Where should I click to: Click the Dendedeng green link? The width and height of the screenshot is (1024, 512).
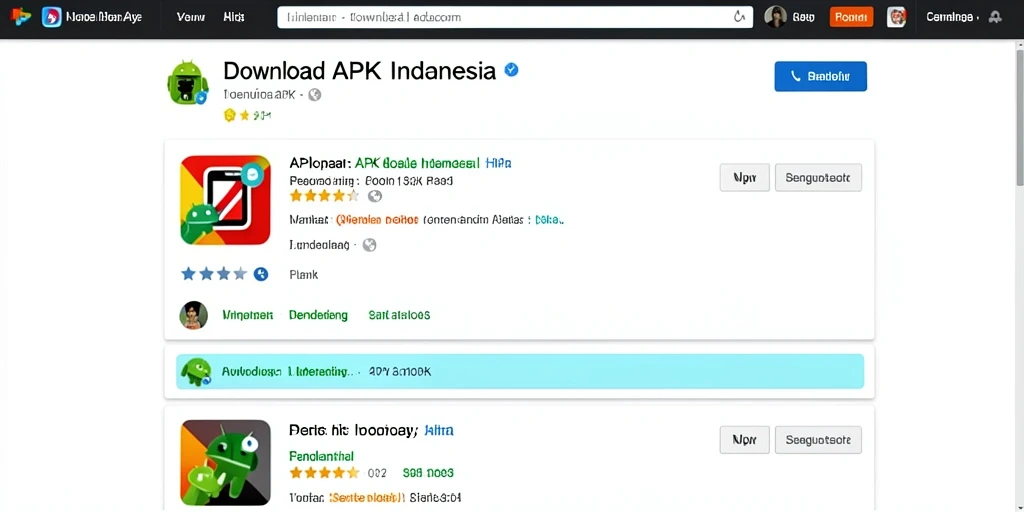point(319,315)
